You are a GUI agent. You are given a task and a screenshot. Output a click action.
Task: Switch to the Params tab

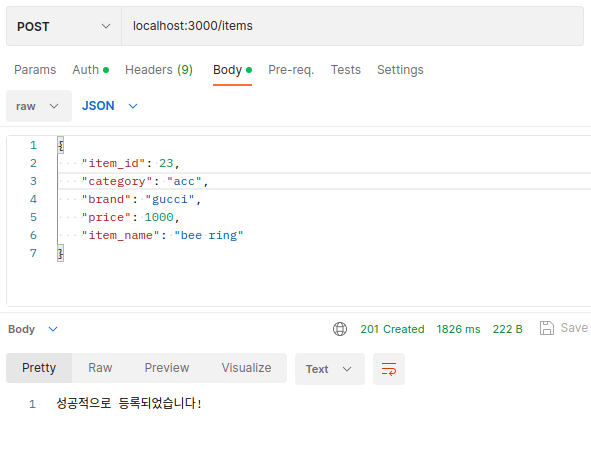(x=35, y=70)
